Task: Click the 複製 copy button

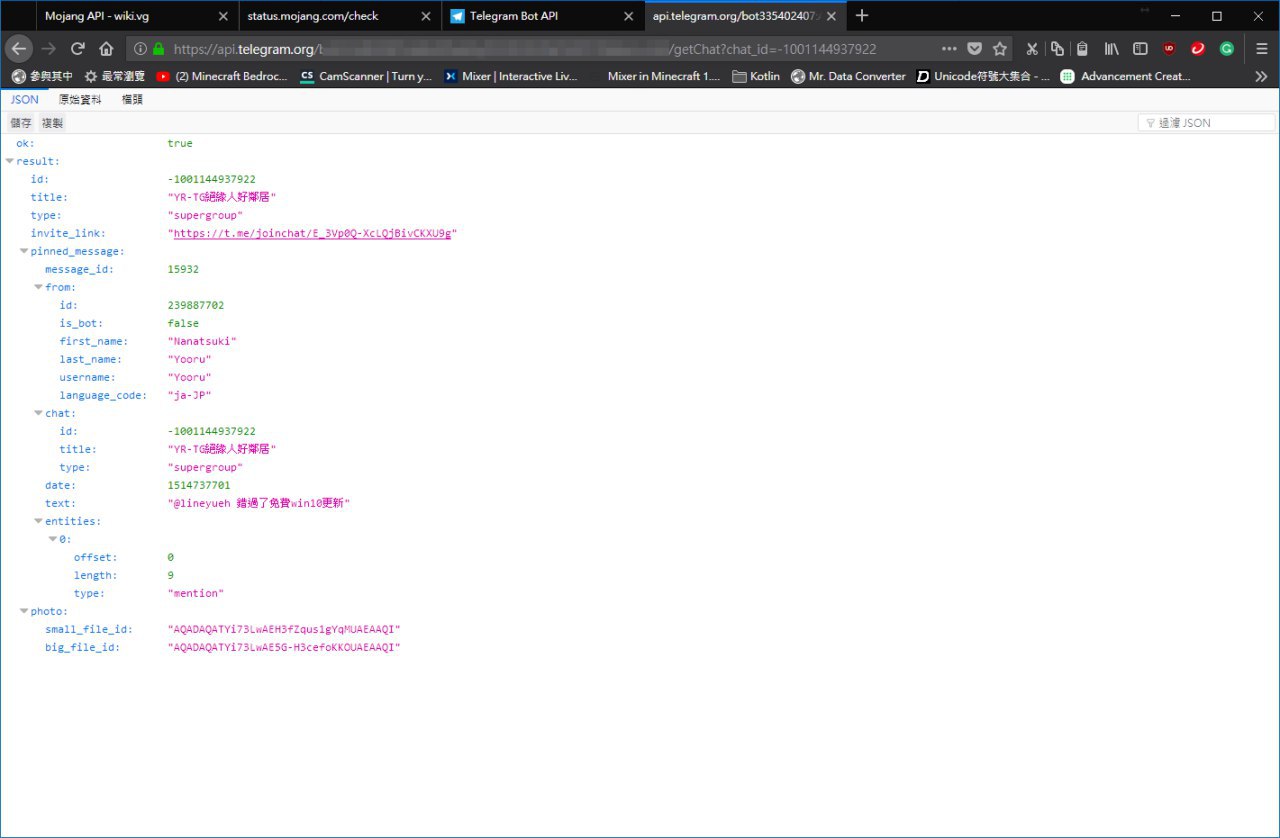Action: (52, 122)
